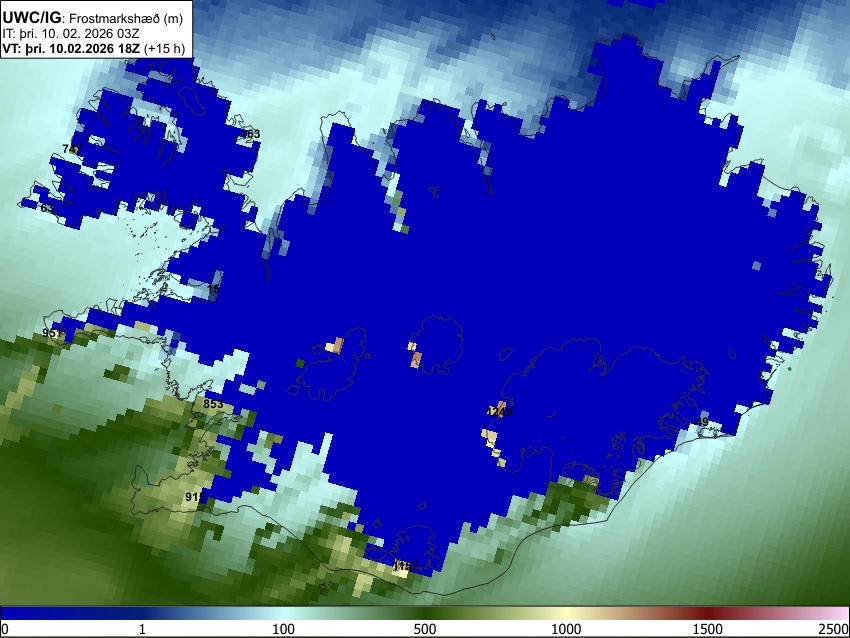Click the station value 747 in the Westfjords

coord(72,149)
